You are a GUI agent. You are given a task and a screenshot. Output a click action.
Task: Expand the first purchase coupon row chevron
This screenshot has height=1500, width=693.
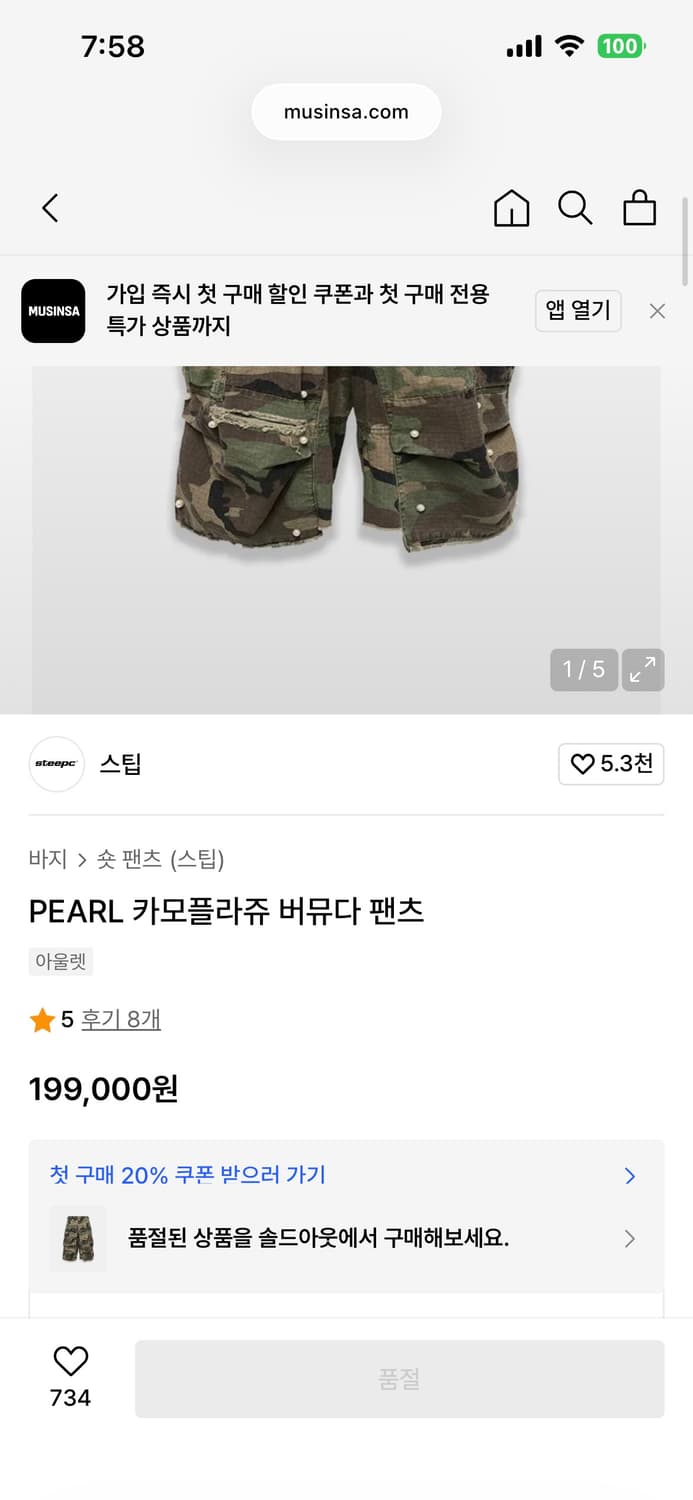[x=629, y=1176]
